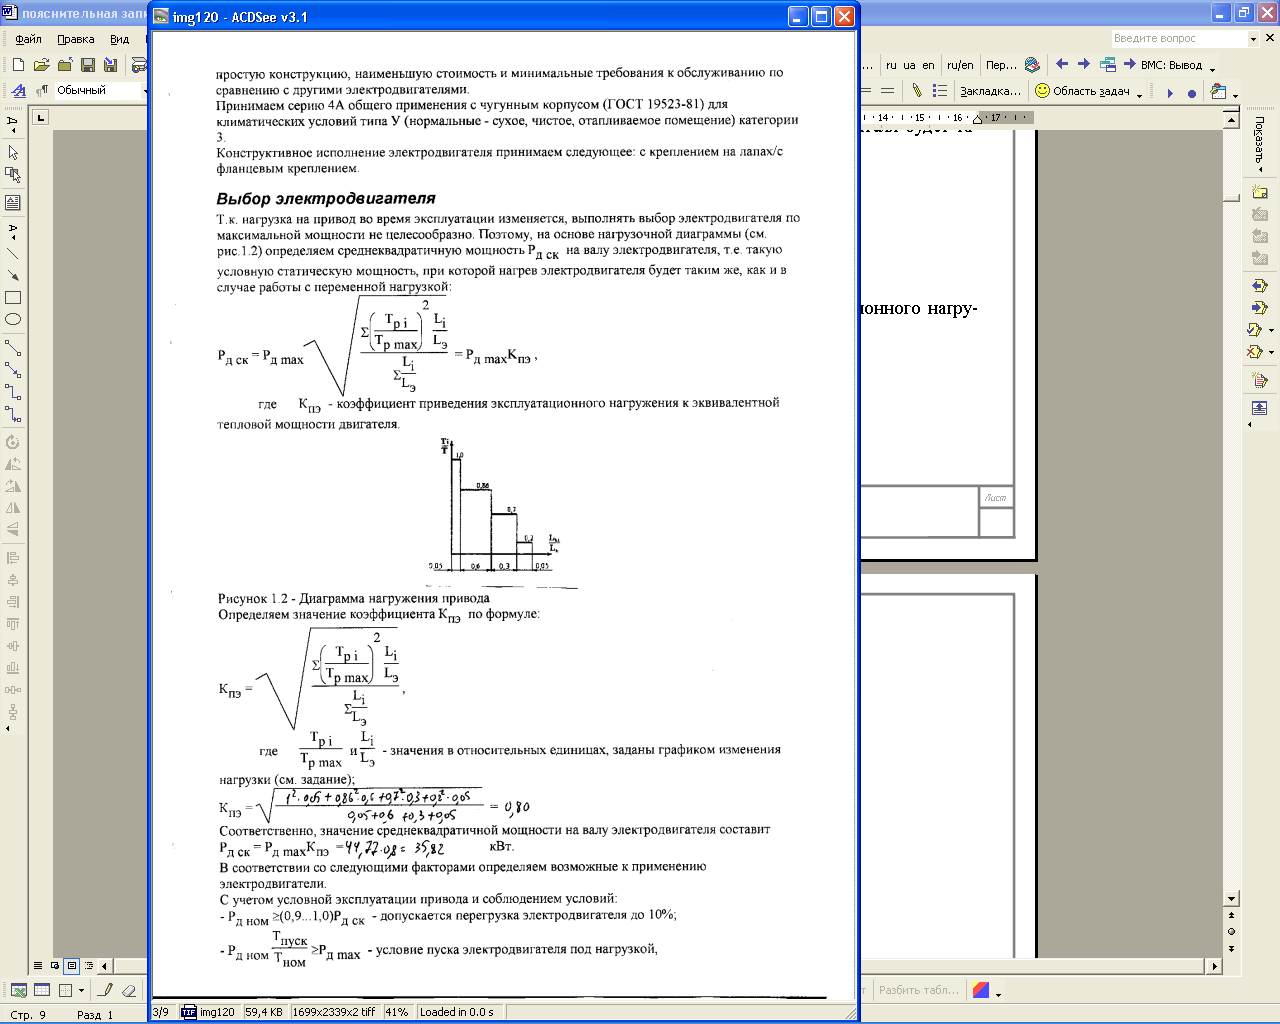Expand the Область задач dropdown arrow
This screenshot has width=1280, height=1024.
pyautogui.click(x=1139, y=94)
